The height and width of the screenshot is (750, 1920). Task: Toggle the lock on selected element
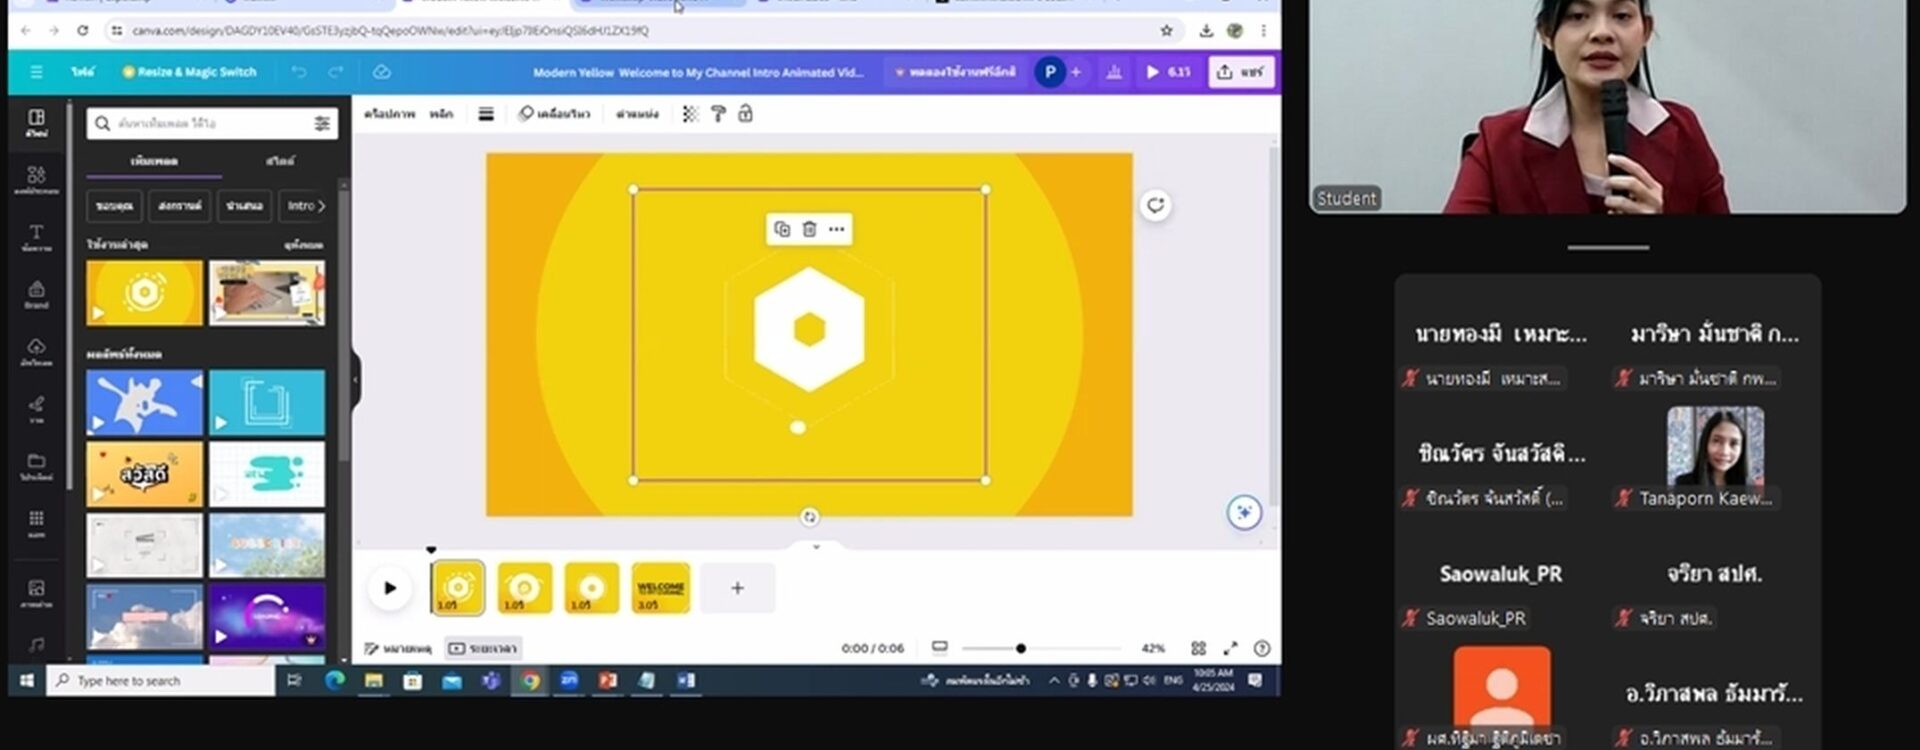[745, 115]
